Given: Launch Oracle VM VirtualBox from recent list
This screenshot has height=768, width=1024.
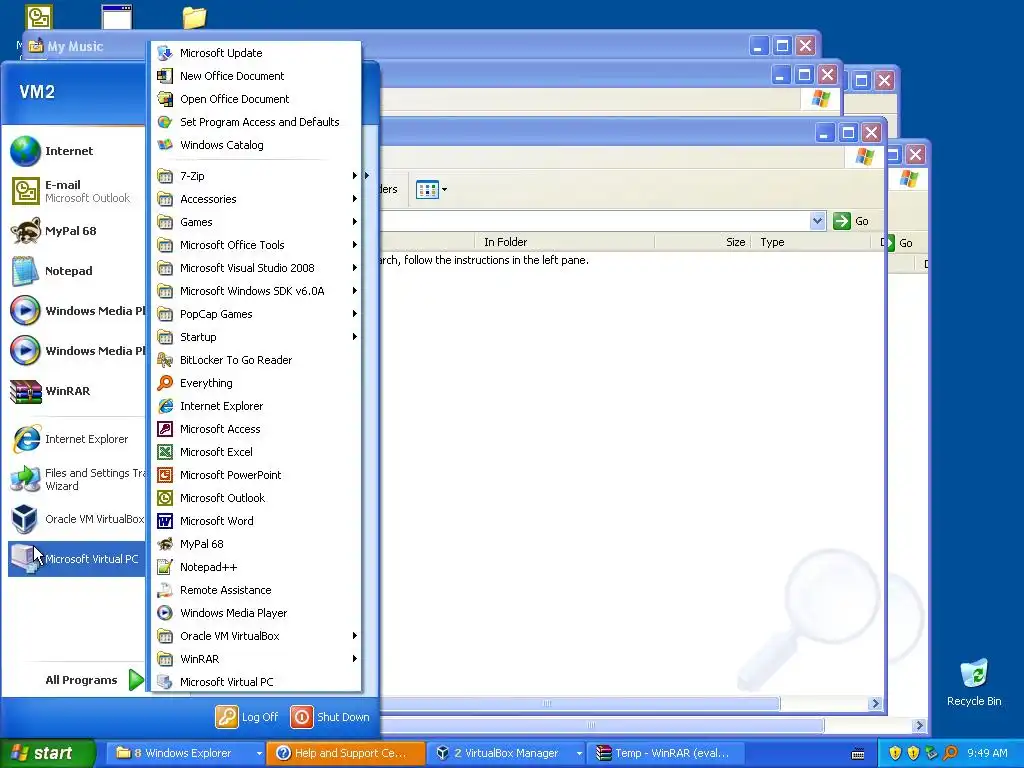Looking at the screenshot, I should click(x=76, y=519).
